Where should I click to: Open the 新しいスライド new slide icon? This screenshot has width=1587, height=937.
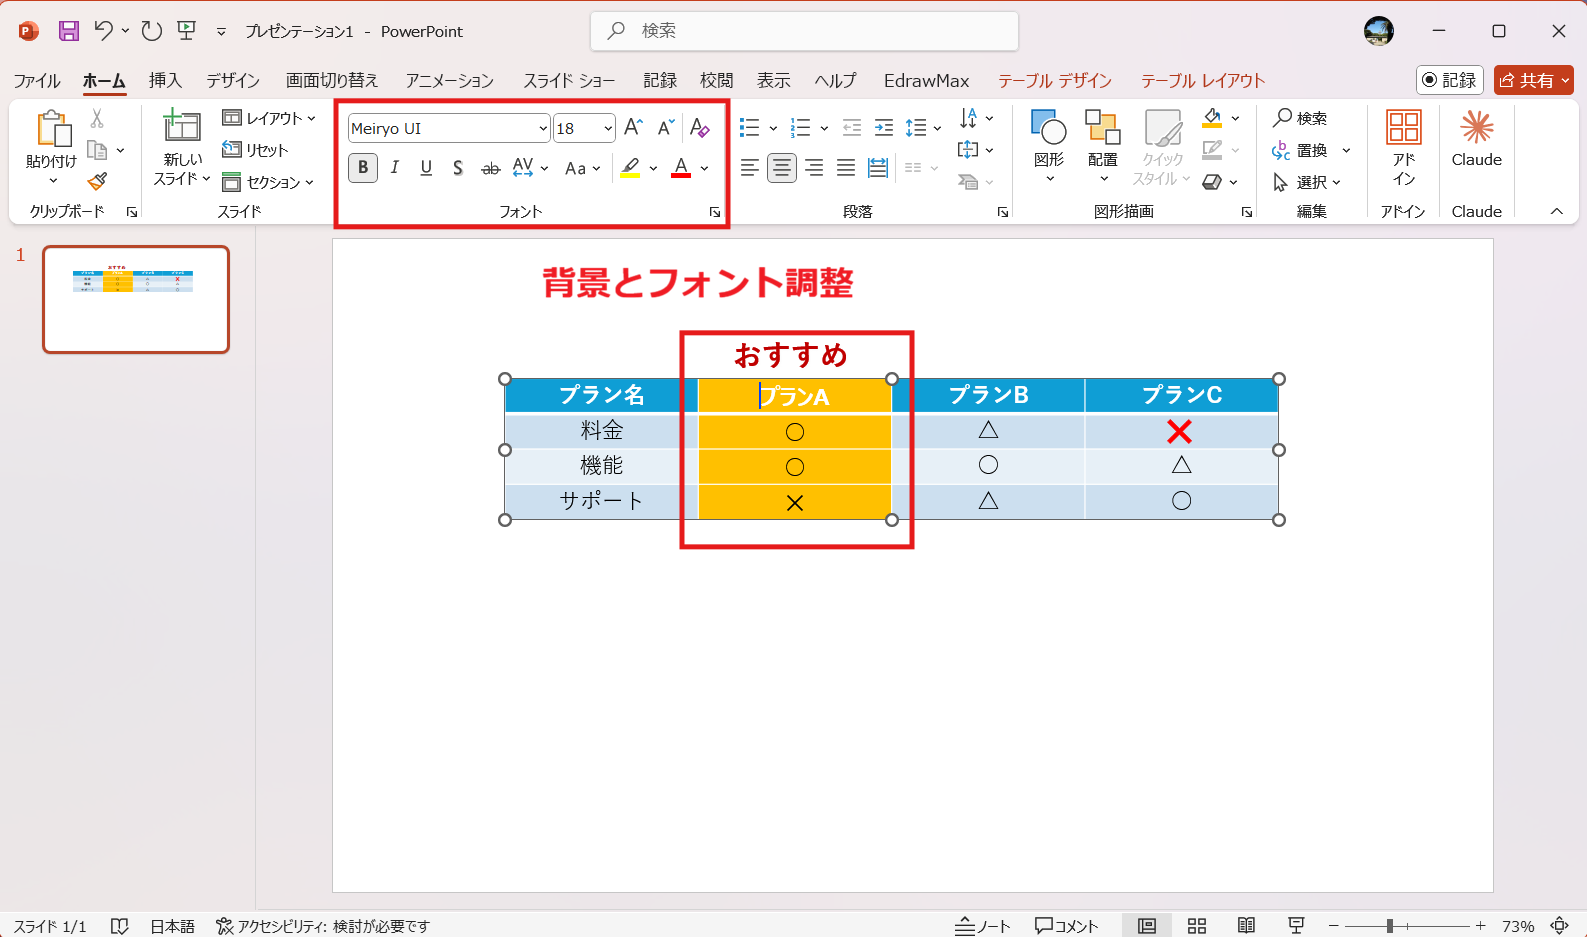pos(182,126)
